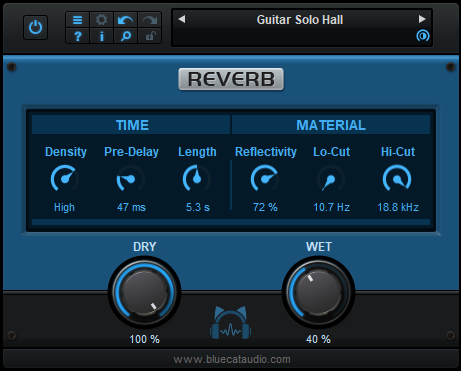Viewport: 461px width, 371px height.
Task: Click the Blue Cat headphones logo
Action: 231,322
